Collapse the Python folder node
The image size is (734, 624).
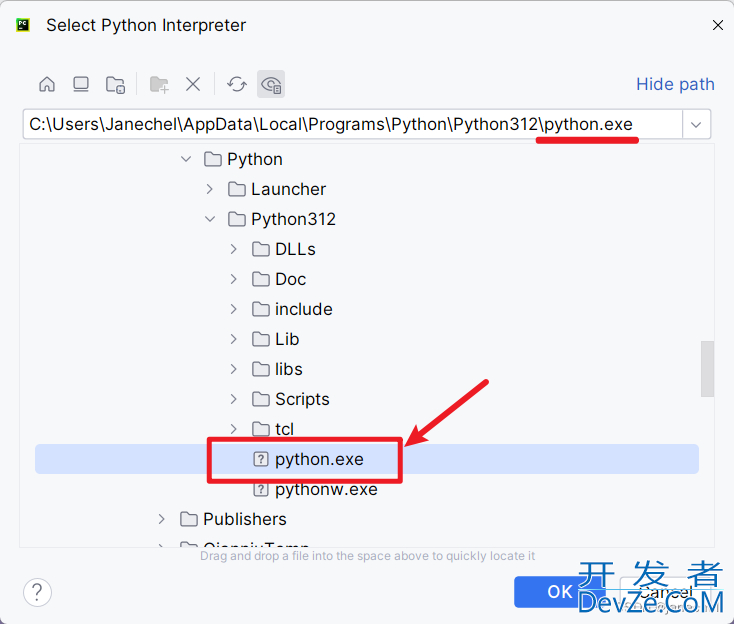click(186, 159)
